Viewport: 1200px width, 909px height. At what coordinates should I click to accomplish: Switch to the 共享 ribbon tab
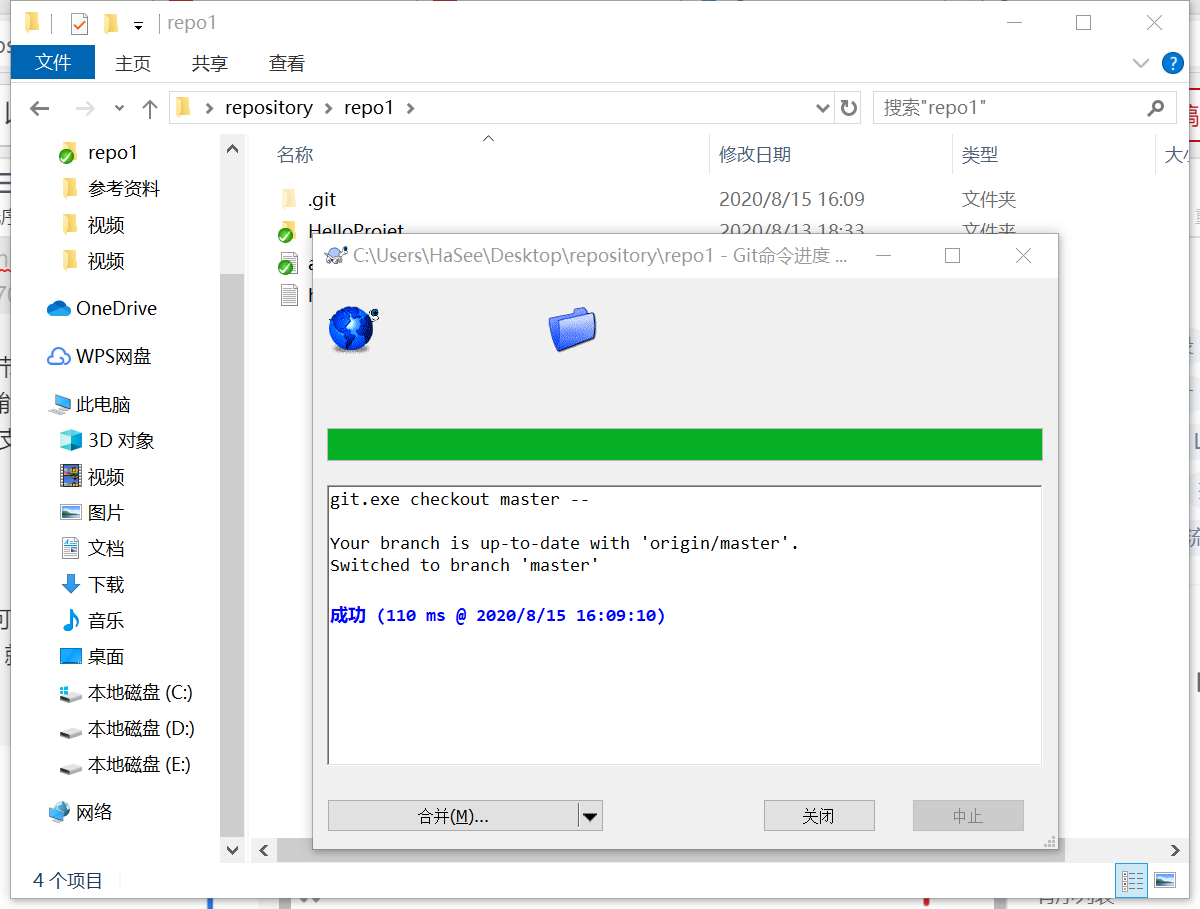click(x=210, y=63)
